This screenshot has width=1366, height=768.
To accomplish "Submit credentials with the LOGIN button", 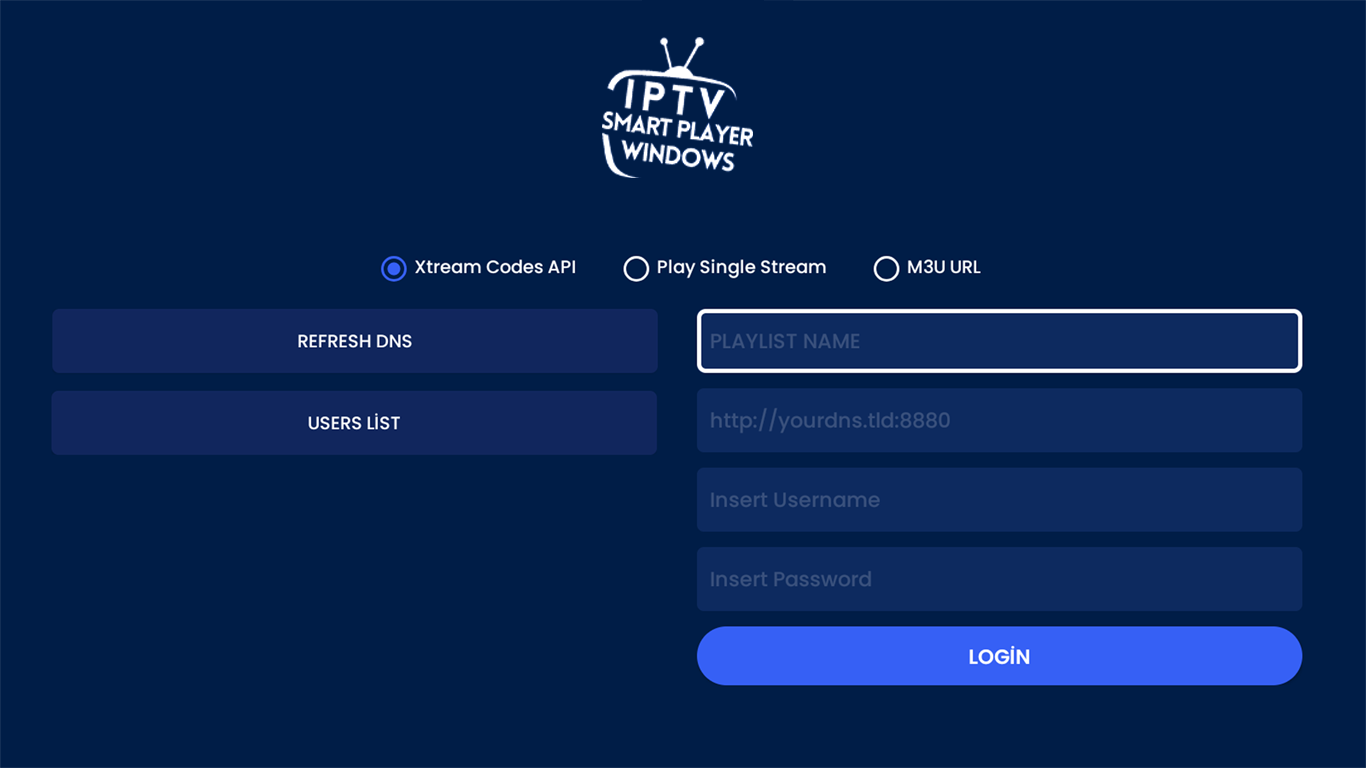I will click(999, 656).
